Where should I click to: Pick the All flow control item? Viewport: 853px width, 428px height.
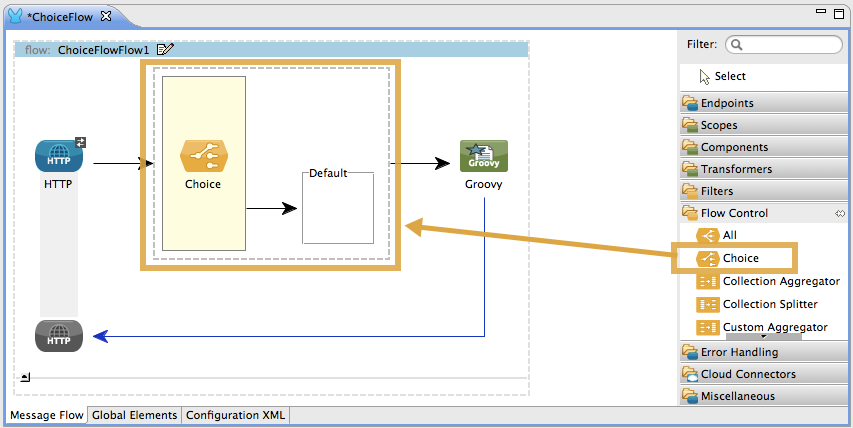(729, 235)
